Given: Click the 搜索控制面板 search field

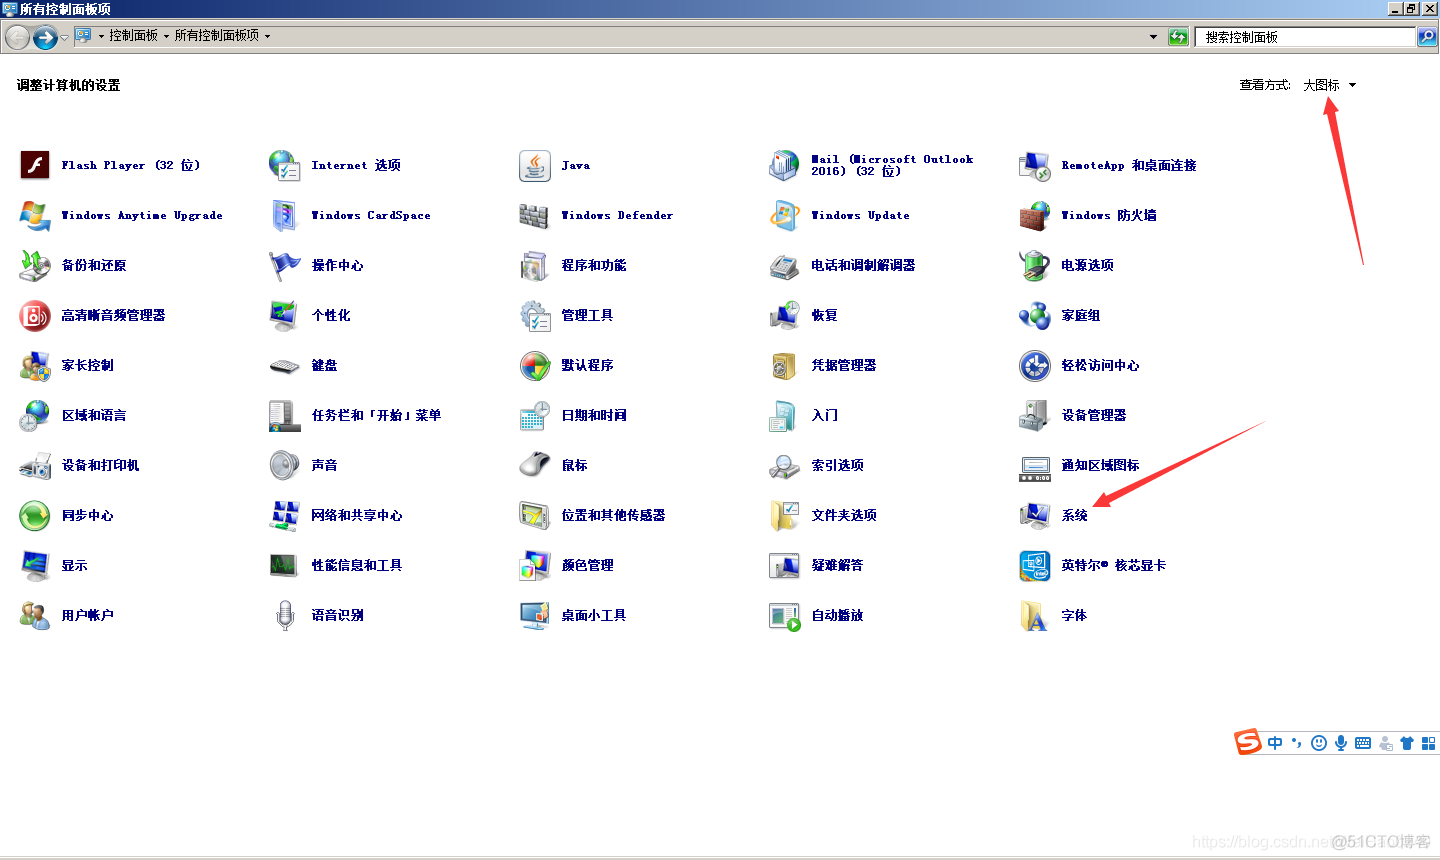Looking at the screenshot, I should [1306, 37].
